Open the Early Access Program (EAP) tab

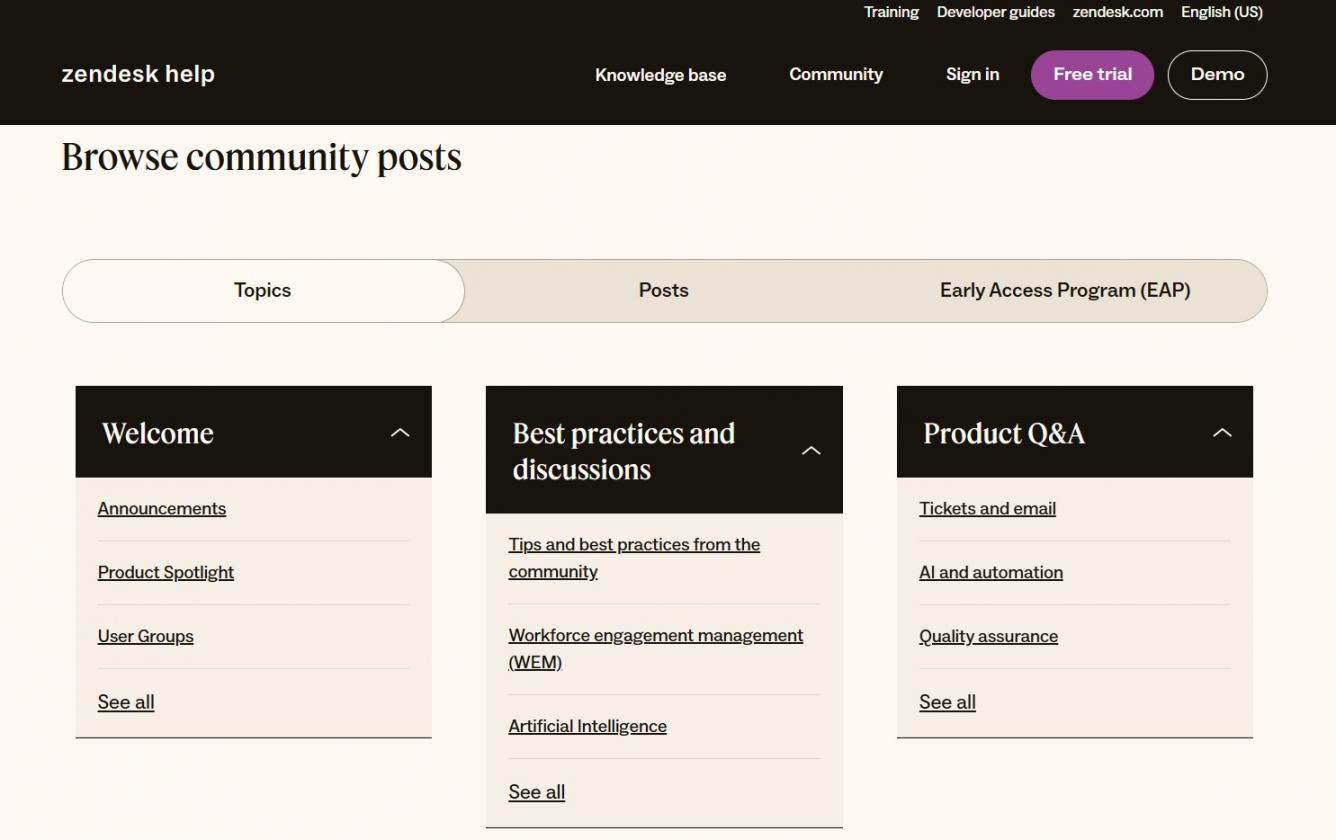(1065, 291)
